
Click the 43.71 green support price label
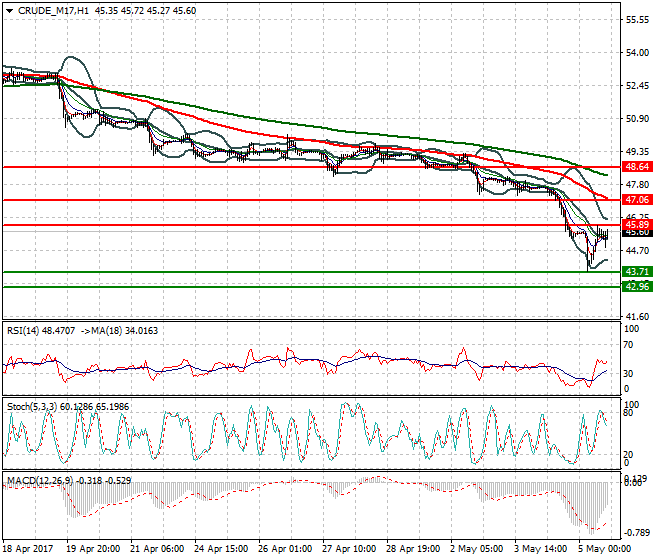[x=637, y=272]
